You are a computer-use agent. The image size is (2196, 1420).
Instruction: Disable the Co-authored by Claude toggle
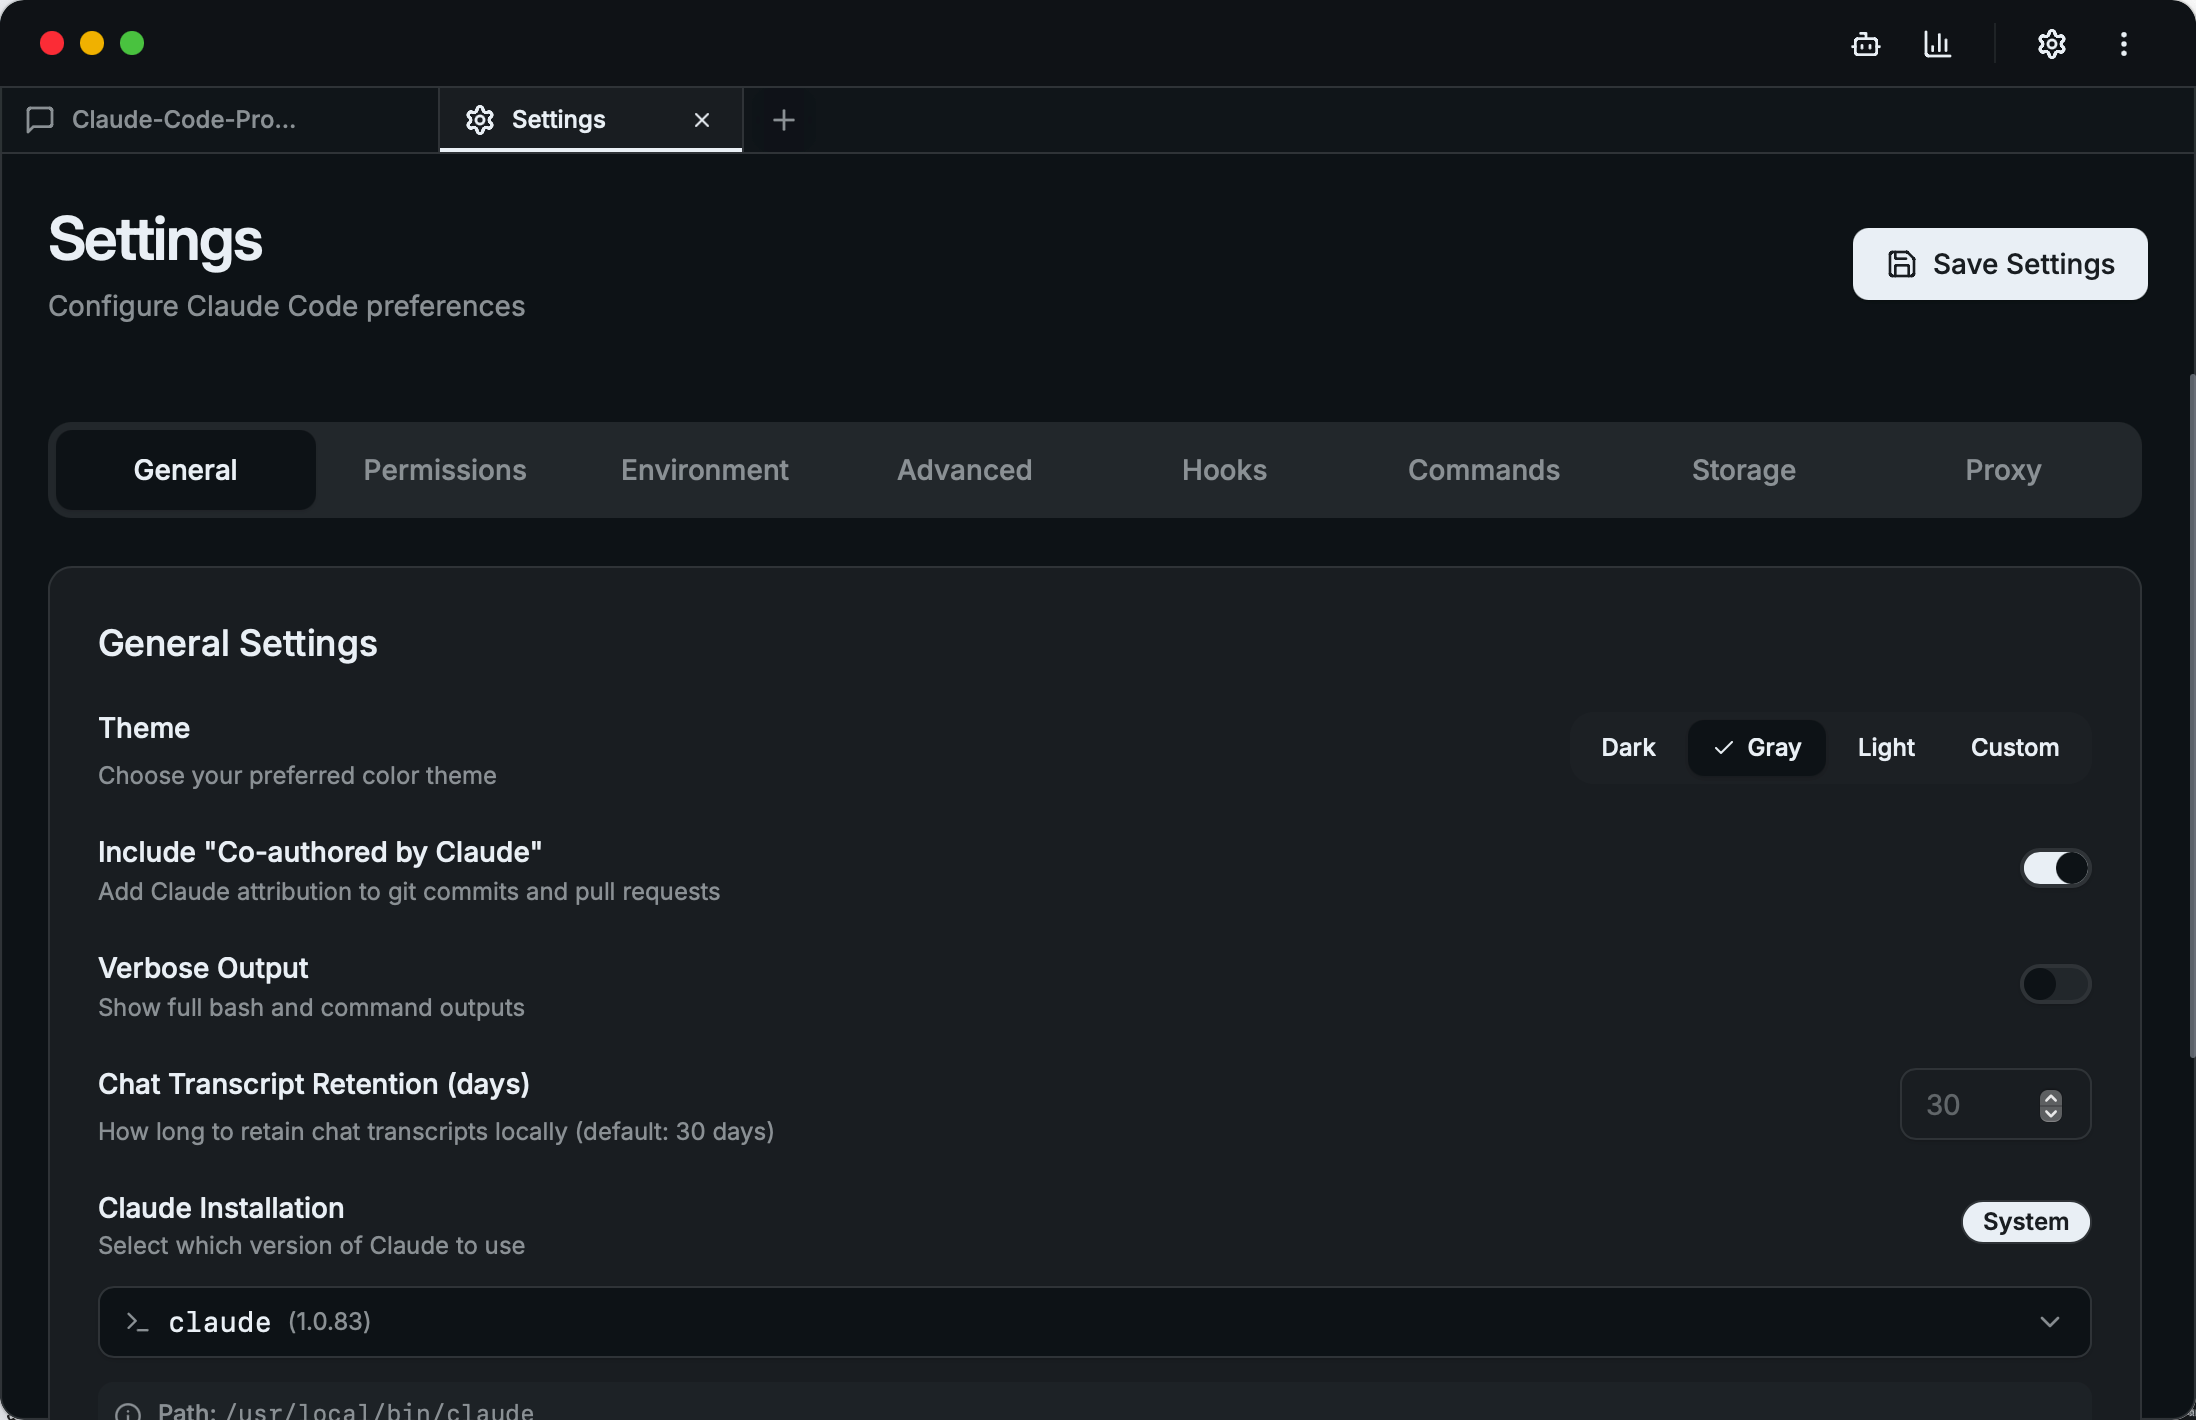[2055, 868]
